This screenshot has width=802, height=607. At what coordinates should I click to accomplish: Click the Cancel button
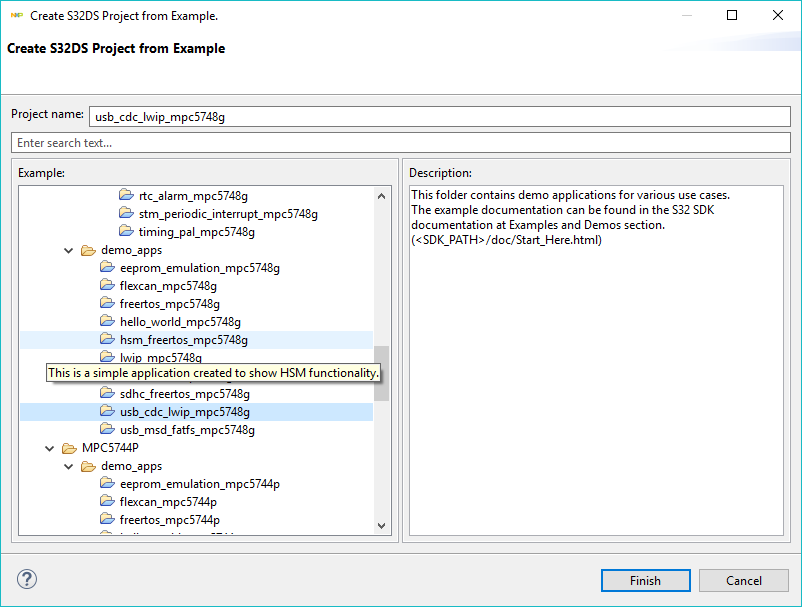[744, 580]
